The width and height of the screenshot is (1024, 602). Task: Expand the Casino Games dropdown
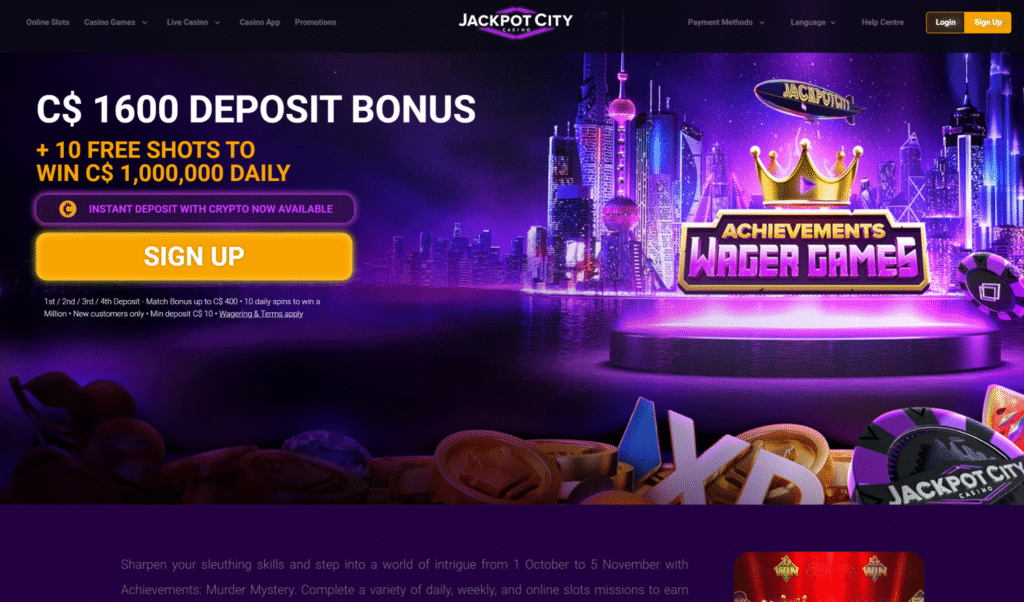[116, 22]
